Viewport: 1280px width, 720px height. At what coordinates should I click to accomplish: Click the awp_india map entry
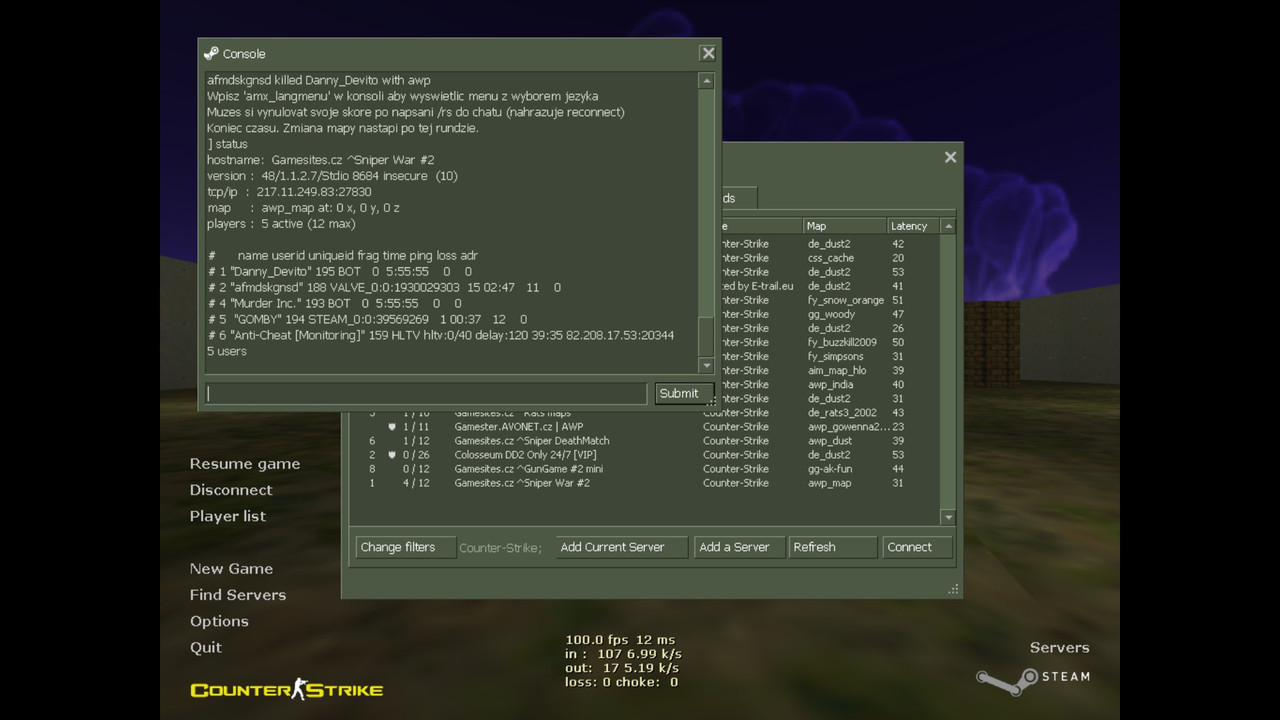832,384
